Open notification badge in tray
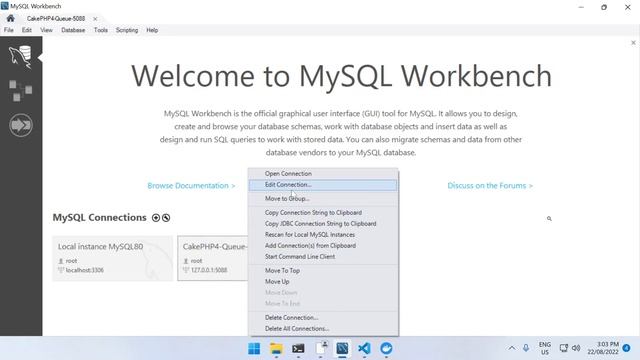The width and height of the screenshot is (640, 360). tap(627, 348)
